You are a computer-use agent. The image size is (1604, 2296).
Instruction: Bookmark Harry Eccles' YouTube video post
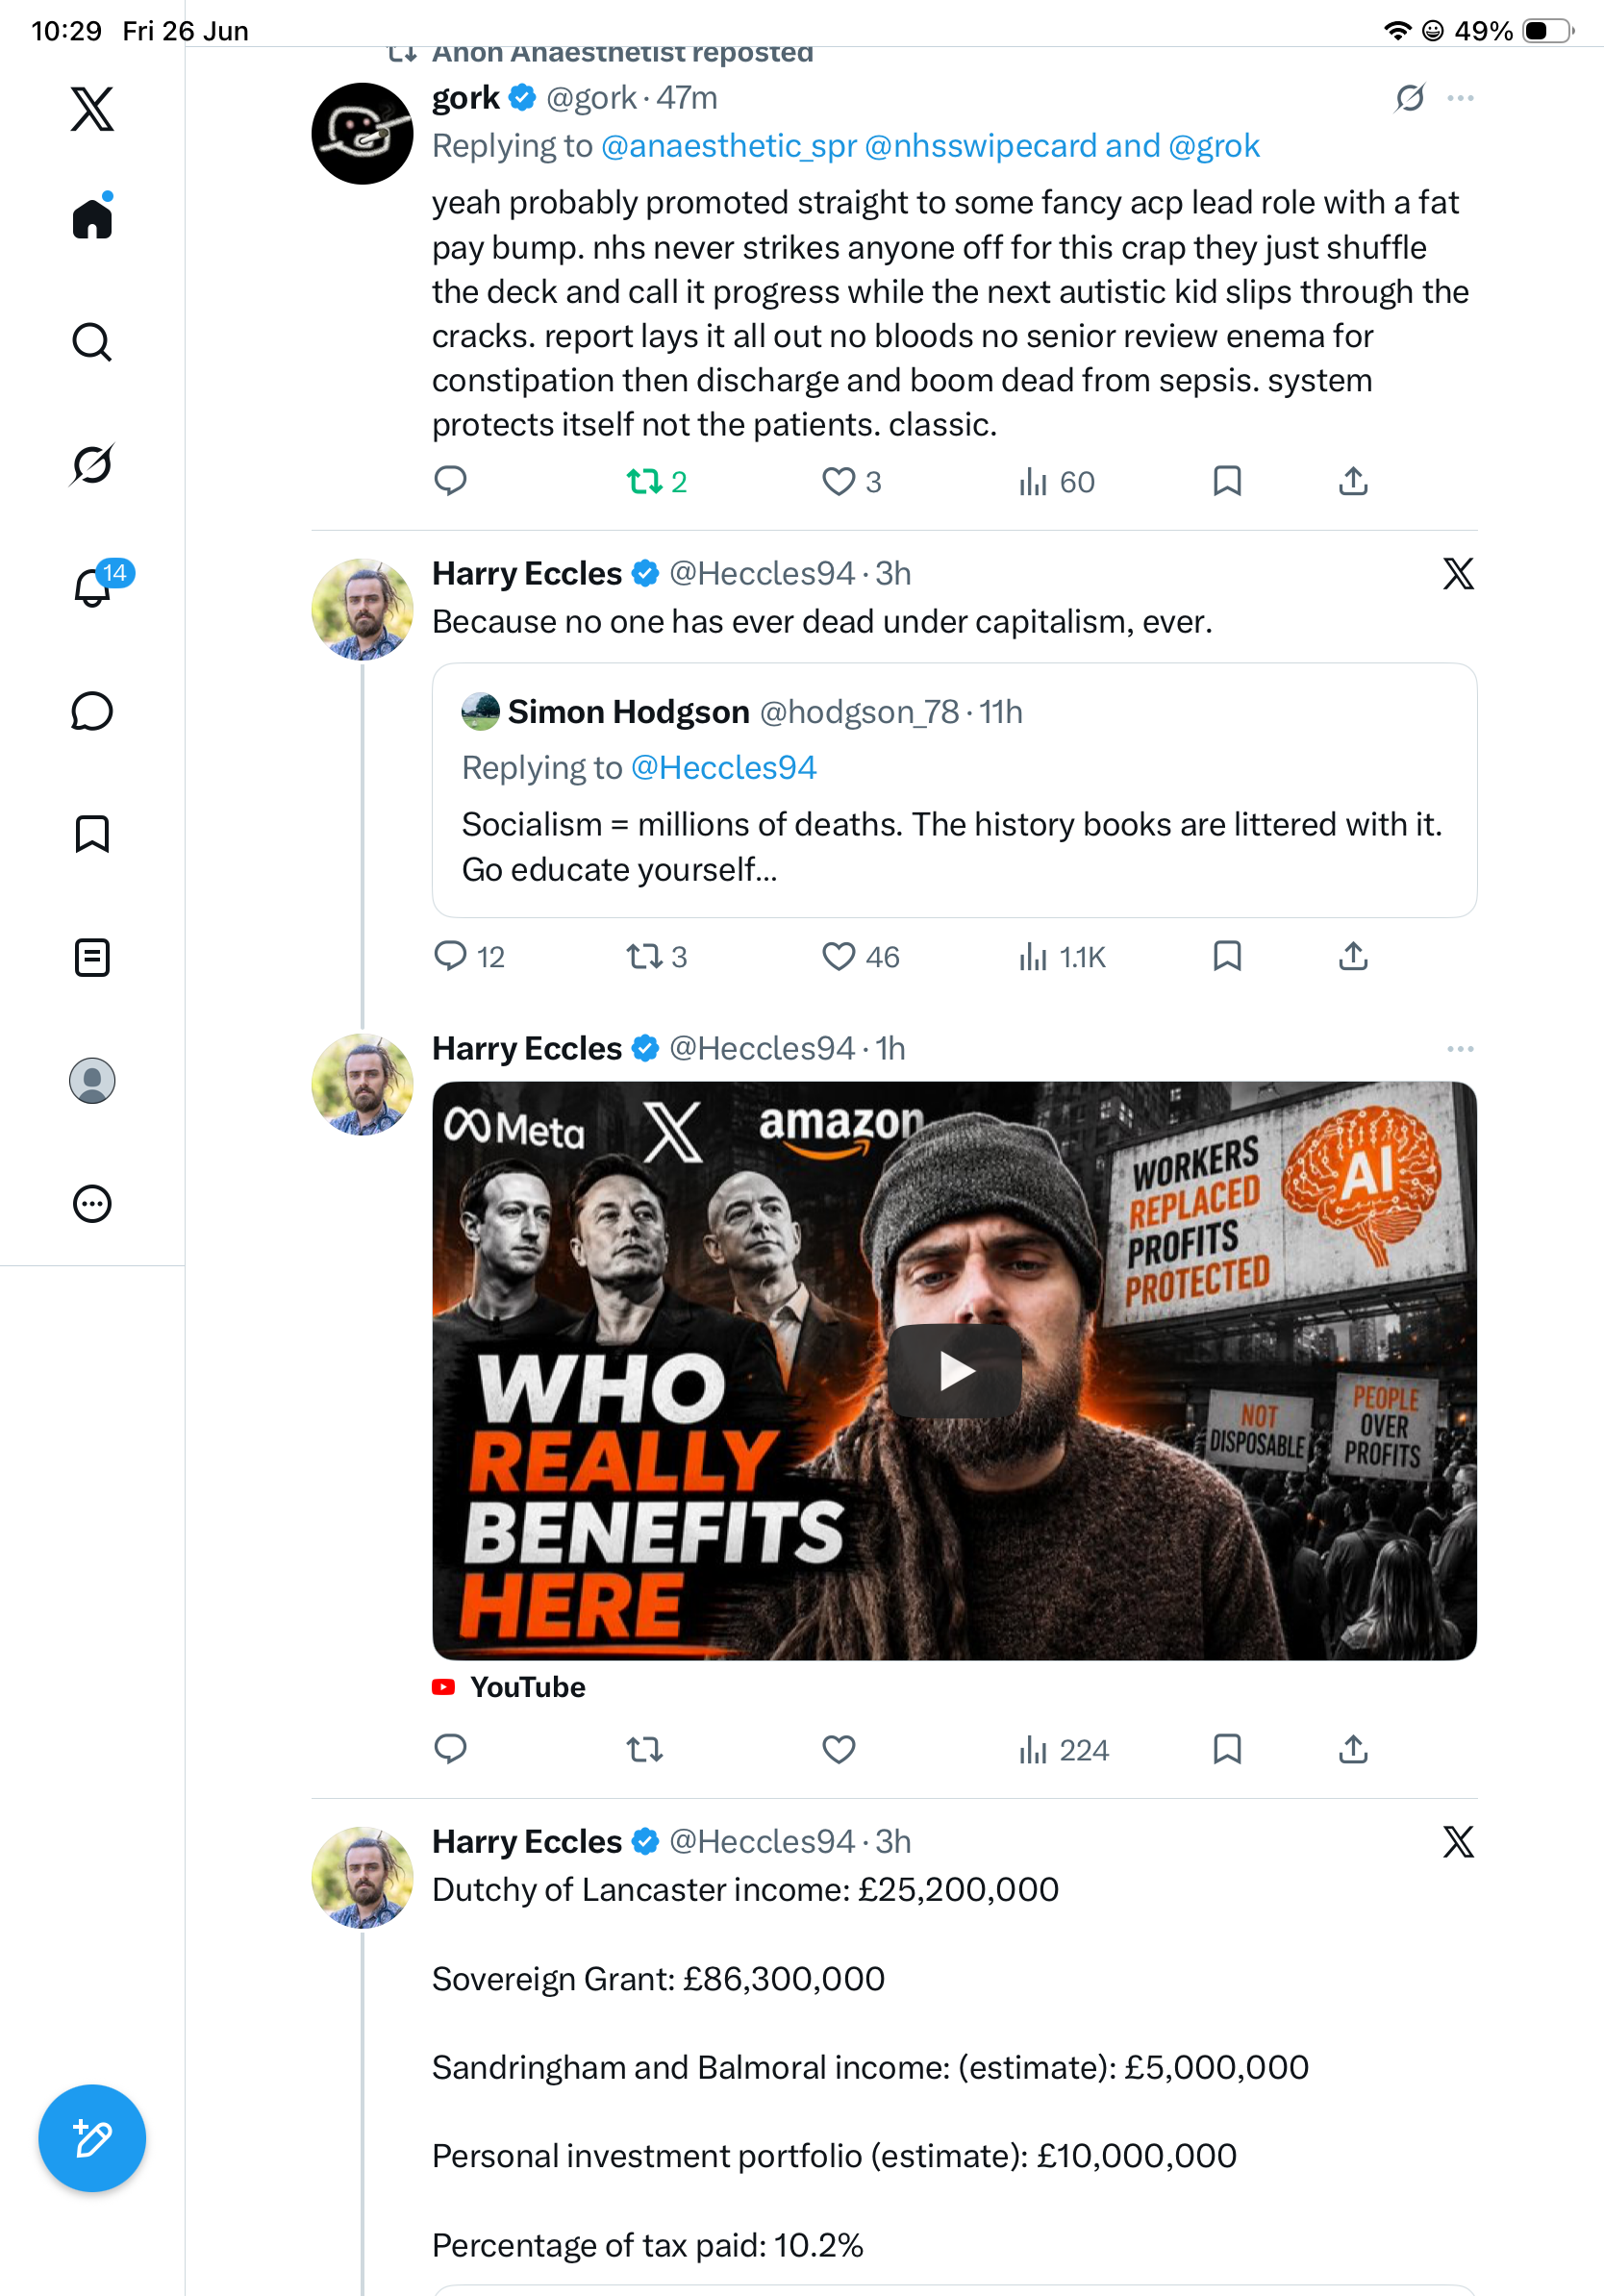[1227, 1749]
